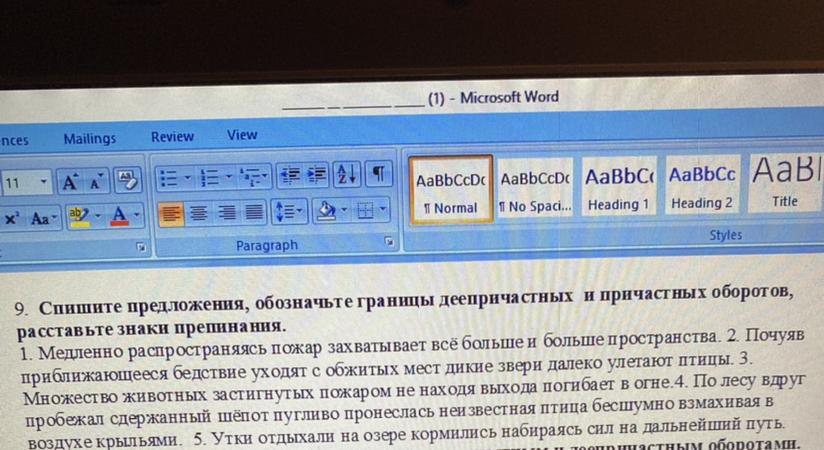Sort the selected text A to Z
Viewport: 824px width, 450px height.
tap(347, 173)
